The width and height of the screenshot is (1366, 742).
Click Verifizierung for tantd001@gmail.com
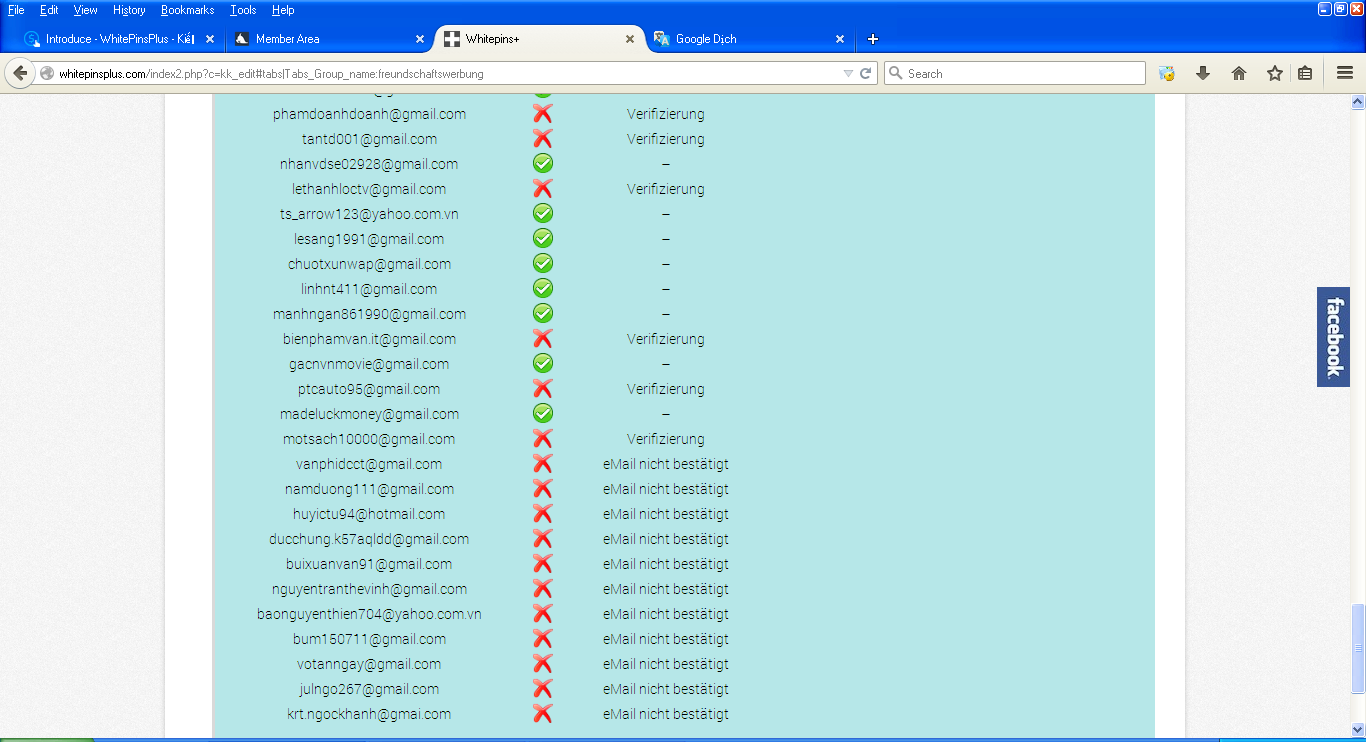[x=666, y=139]
